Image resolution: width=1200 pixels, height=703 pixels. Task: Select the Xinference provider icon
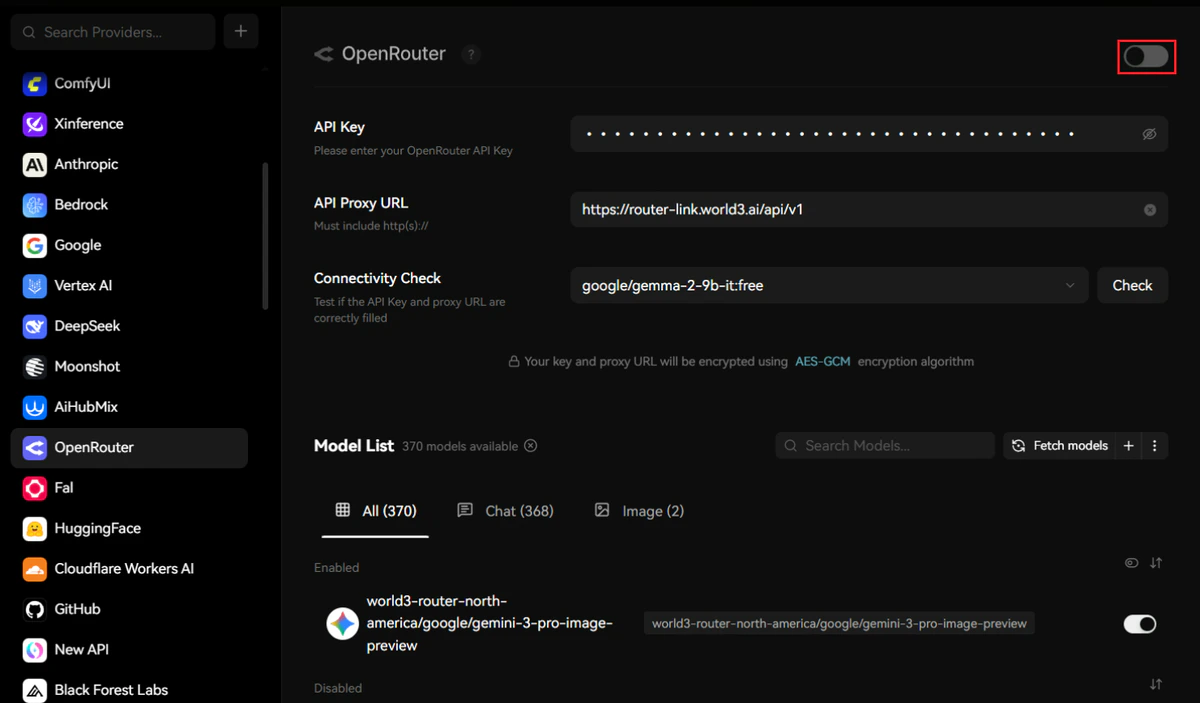click(x=35, y=124)
